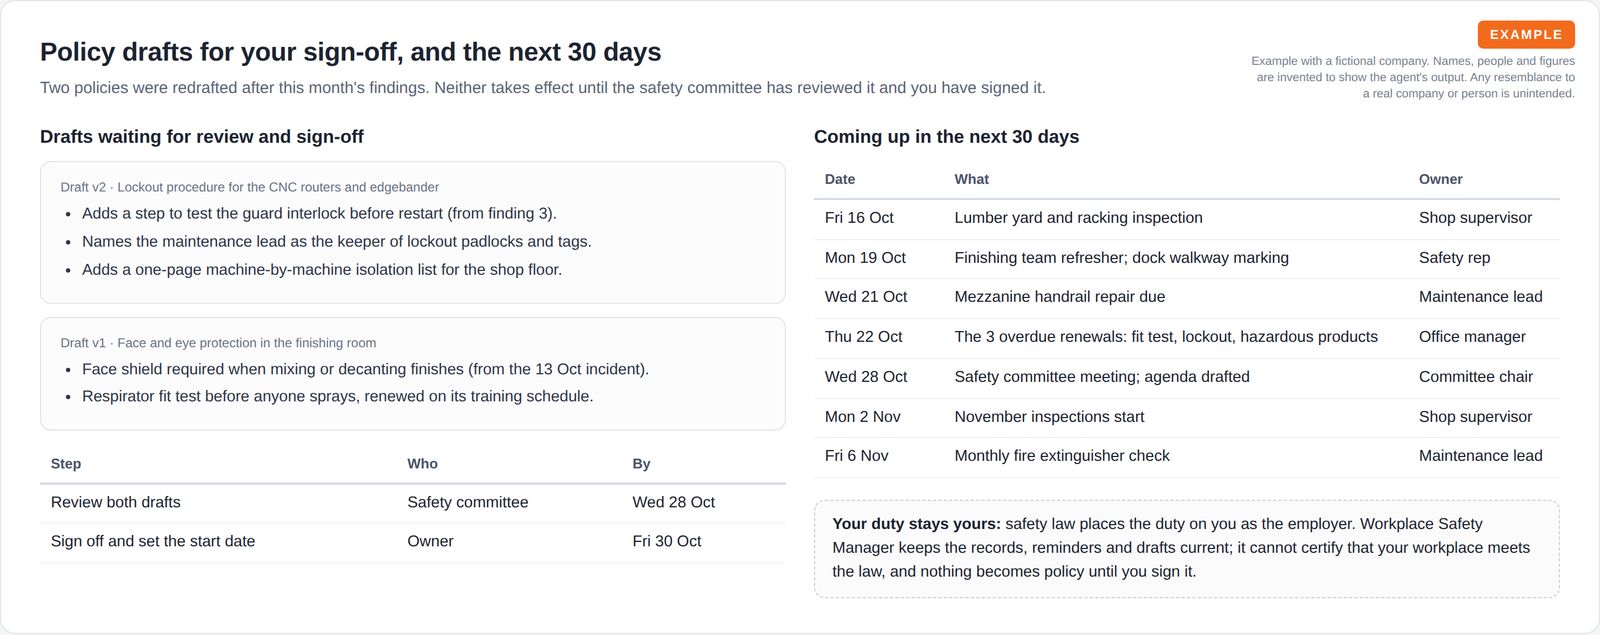This screenshot has width=1600, height=635.
Task: Click the By column header
Action: 641,464
